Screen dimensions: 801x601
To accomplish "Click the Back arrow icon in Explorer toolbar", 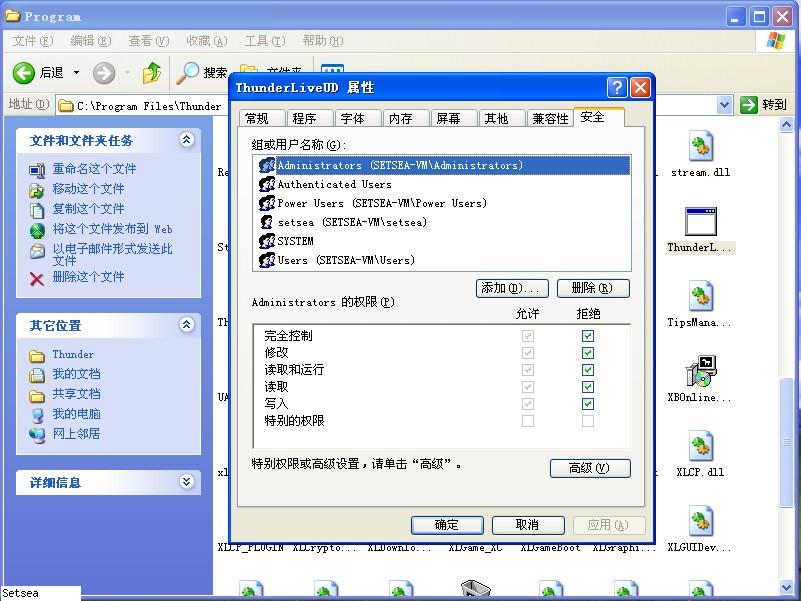I will (x=23, y=73).
